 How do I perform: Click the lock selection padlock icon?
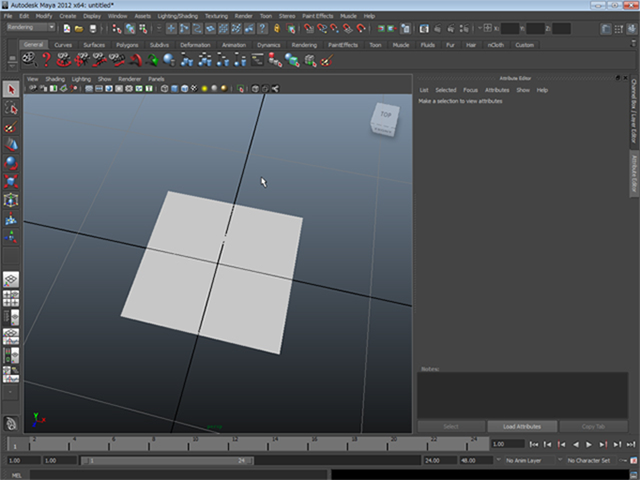pyautogui.click(x=277, y=29)
